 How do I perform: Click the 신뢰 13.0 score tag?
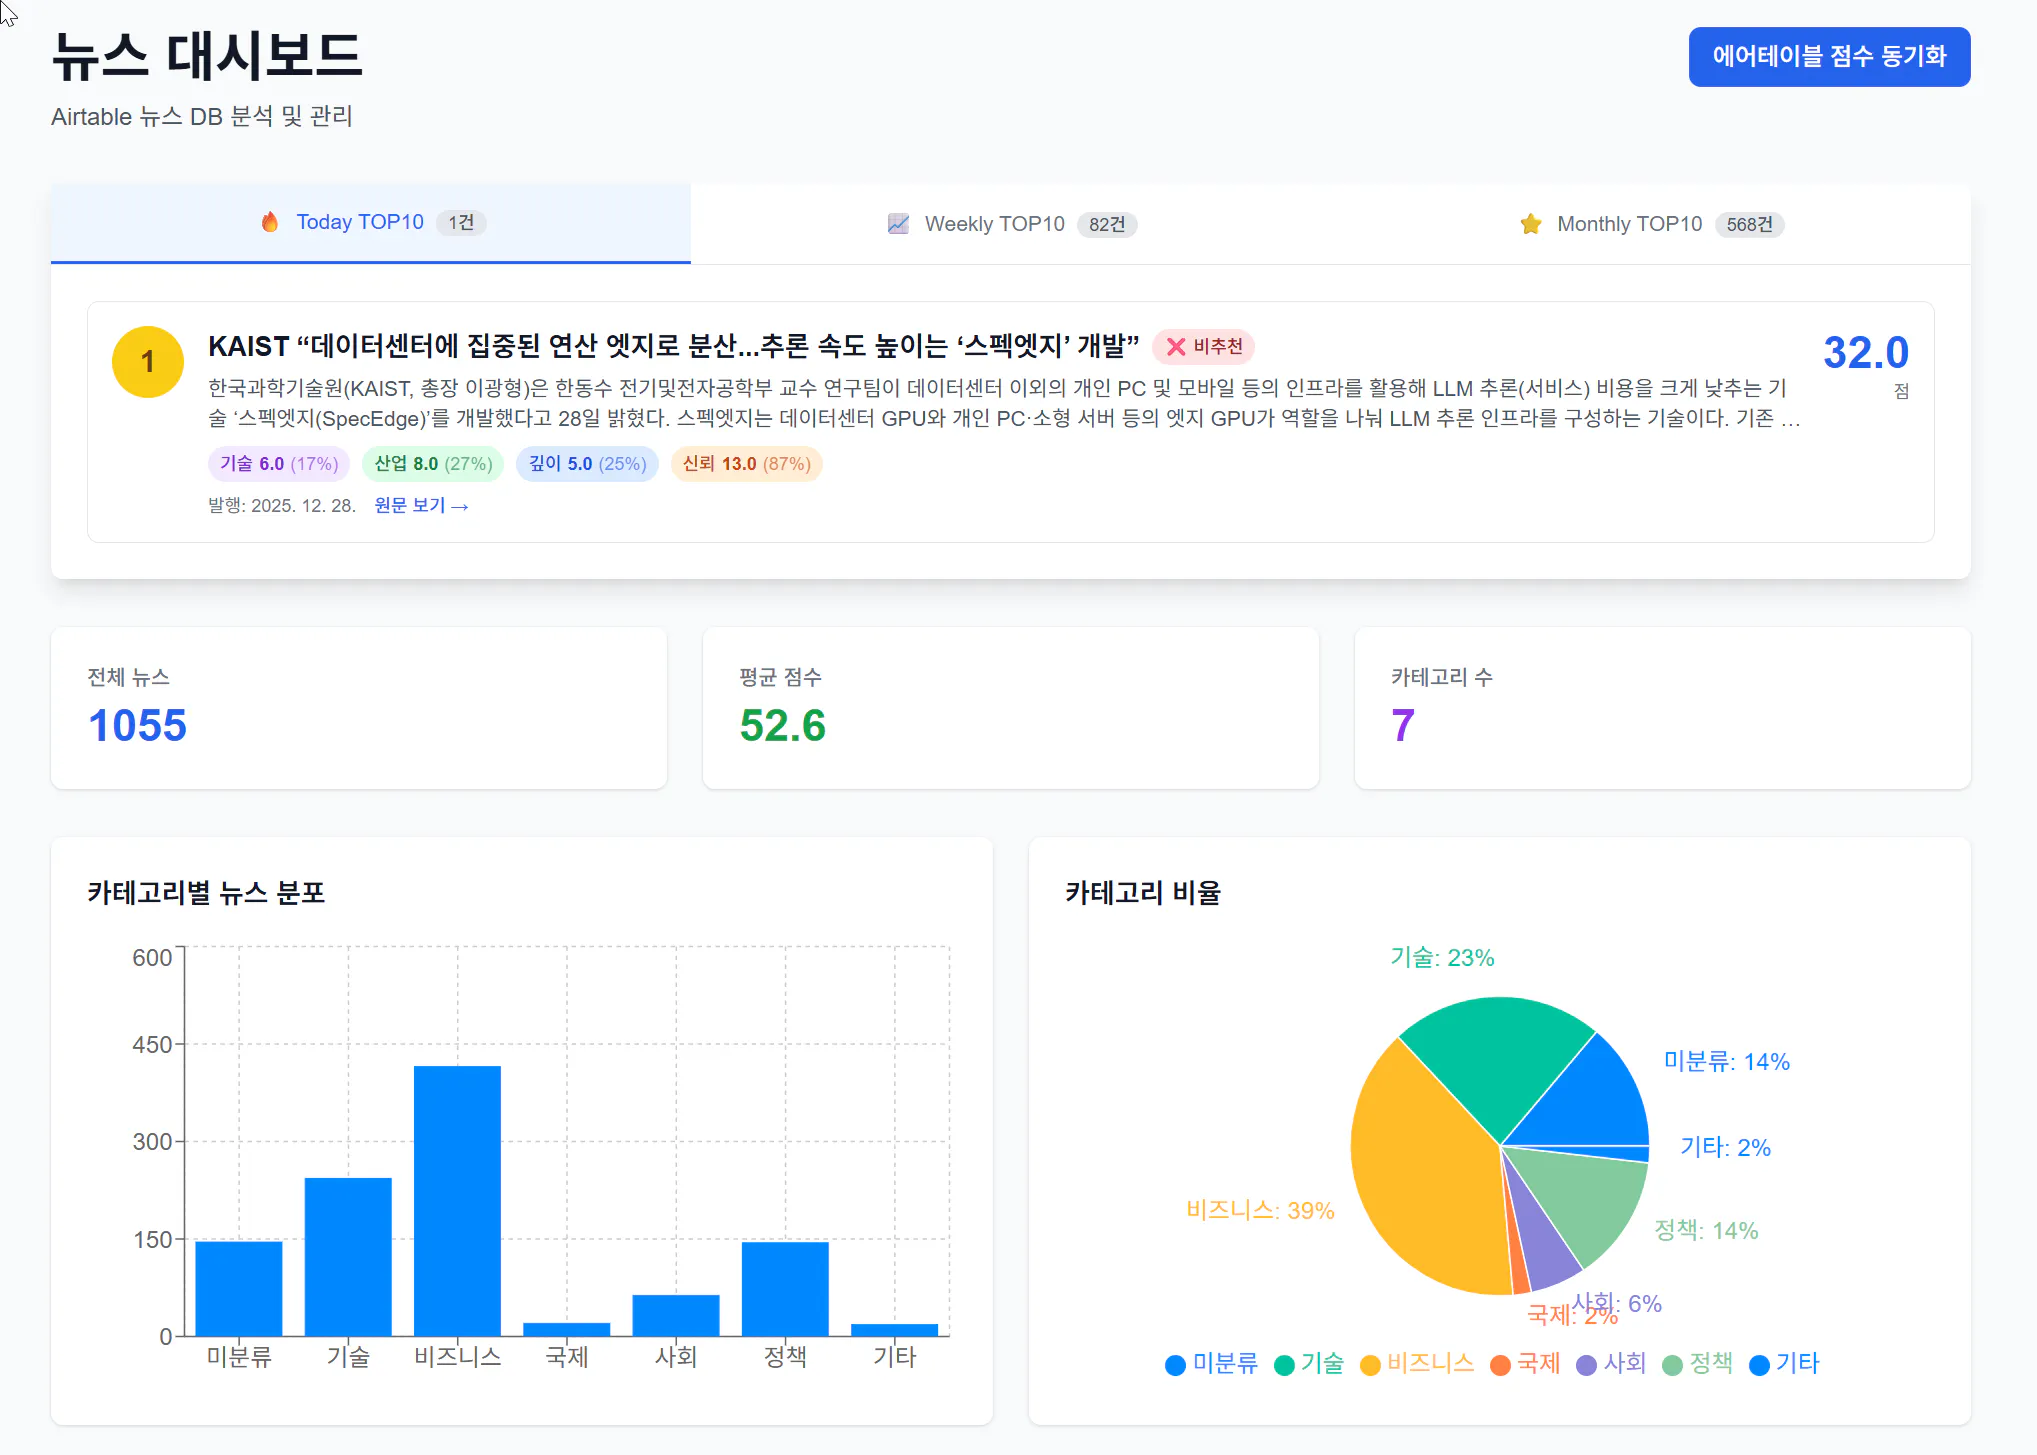[x=746, y=464]
